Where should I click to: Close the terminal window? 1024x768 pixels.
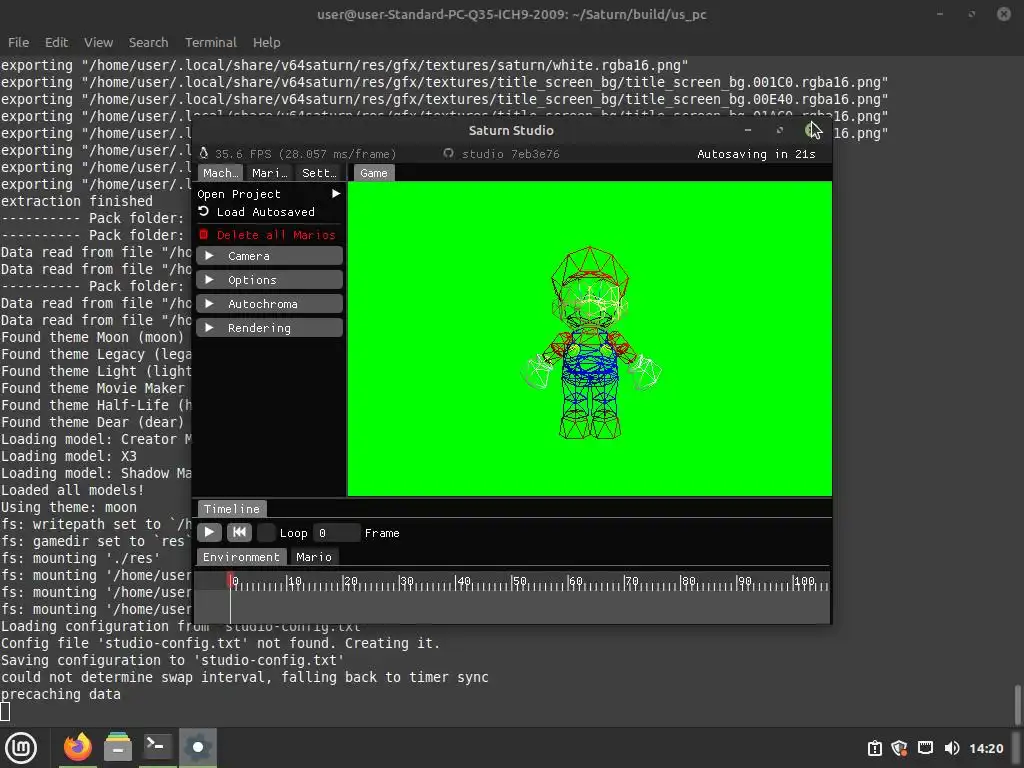click(1004, 14)
